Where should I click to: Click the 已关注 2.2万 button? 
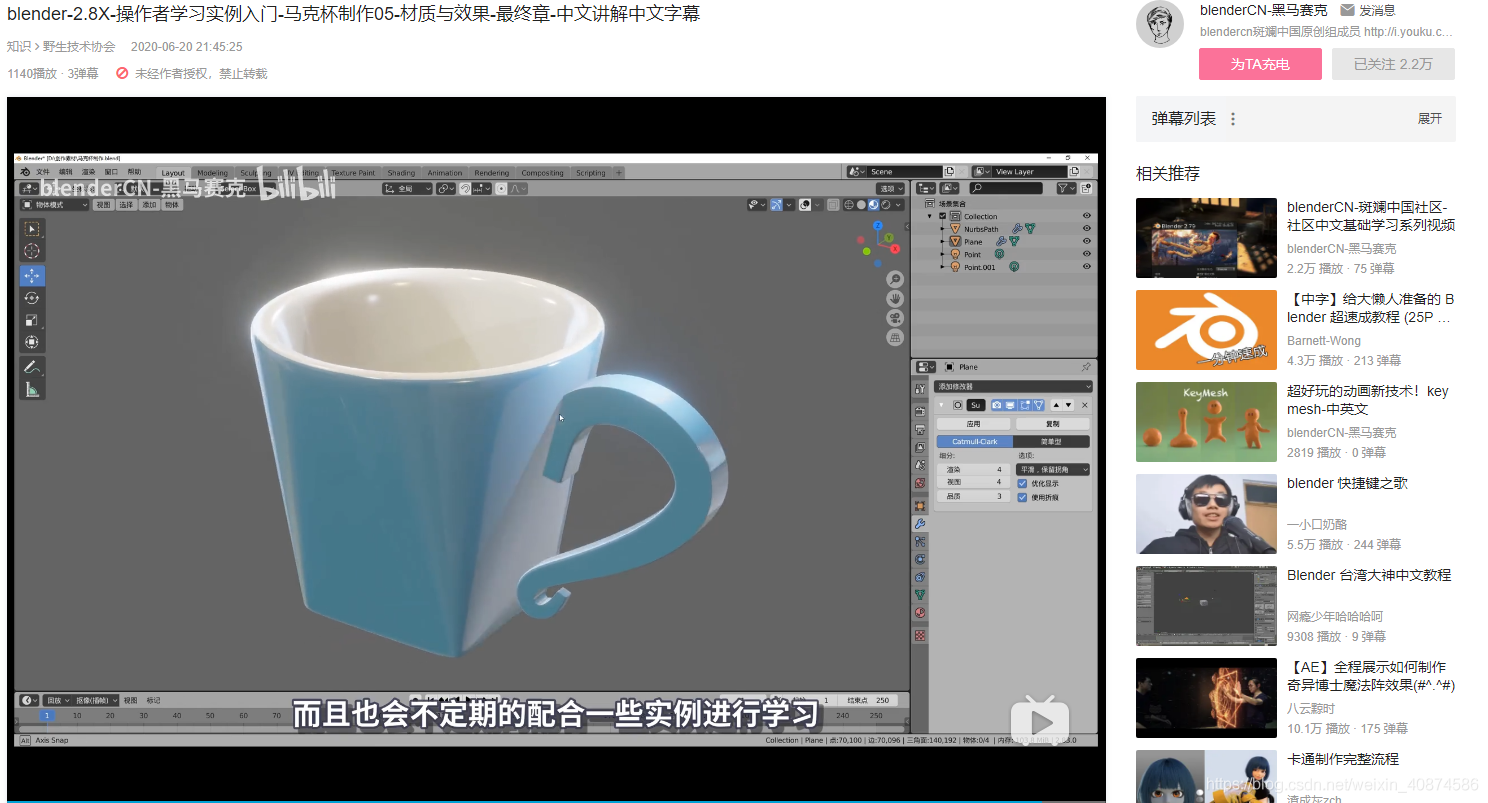point(1393,64)
